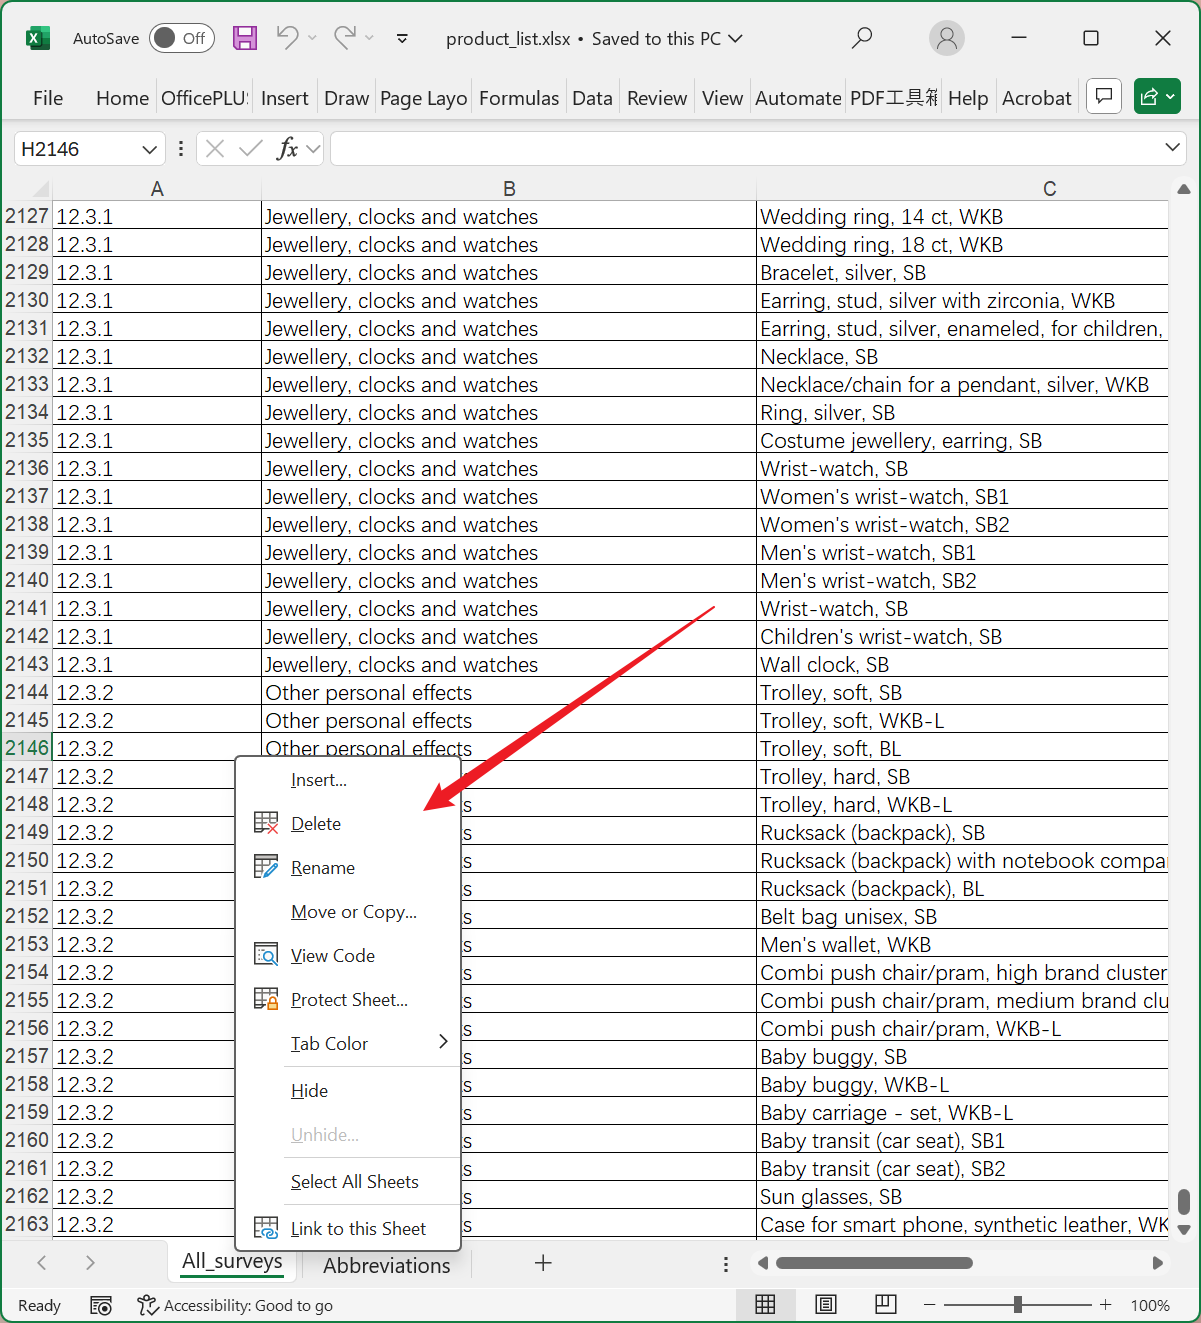Switch to Normal view in status bar
Screen dimensions: 1201x1323
click(x=765, y=1304)
